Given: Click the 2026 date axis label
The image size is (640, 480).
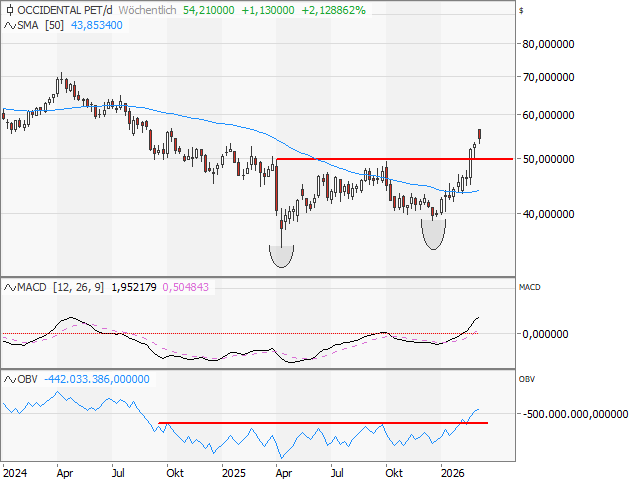Looking at the screenshot, I should (x=453, y=473).
